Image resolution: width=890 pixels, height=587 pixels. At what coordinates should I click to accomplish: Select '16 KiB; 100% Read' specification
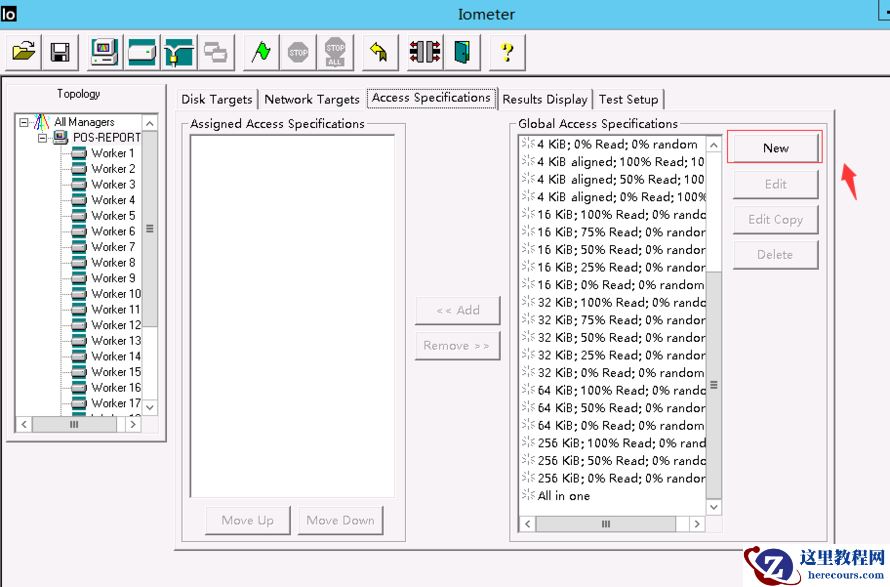click(x=612, y=215)
